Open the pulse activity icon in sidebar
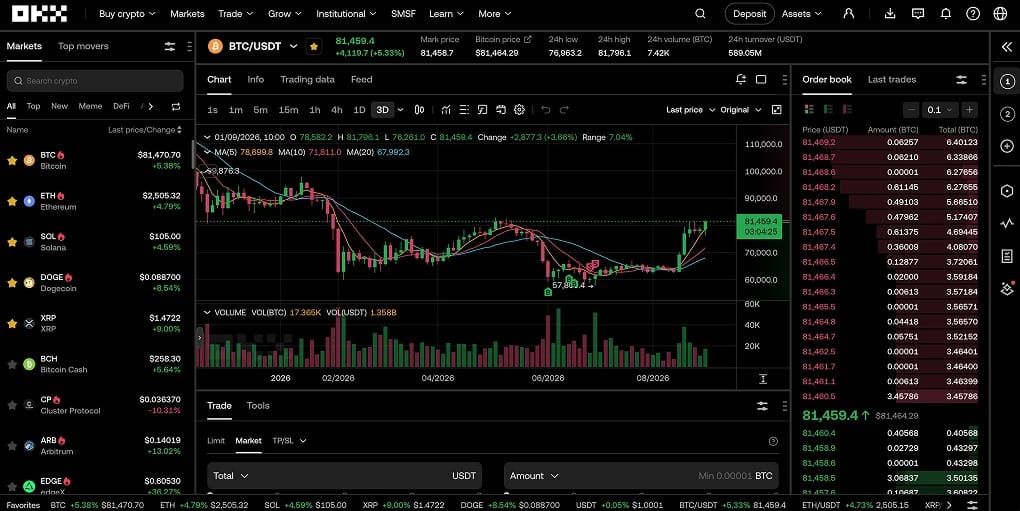This screenshot has width=1020, height=511. tap(1007, 224)
